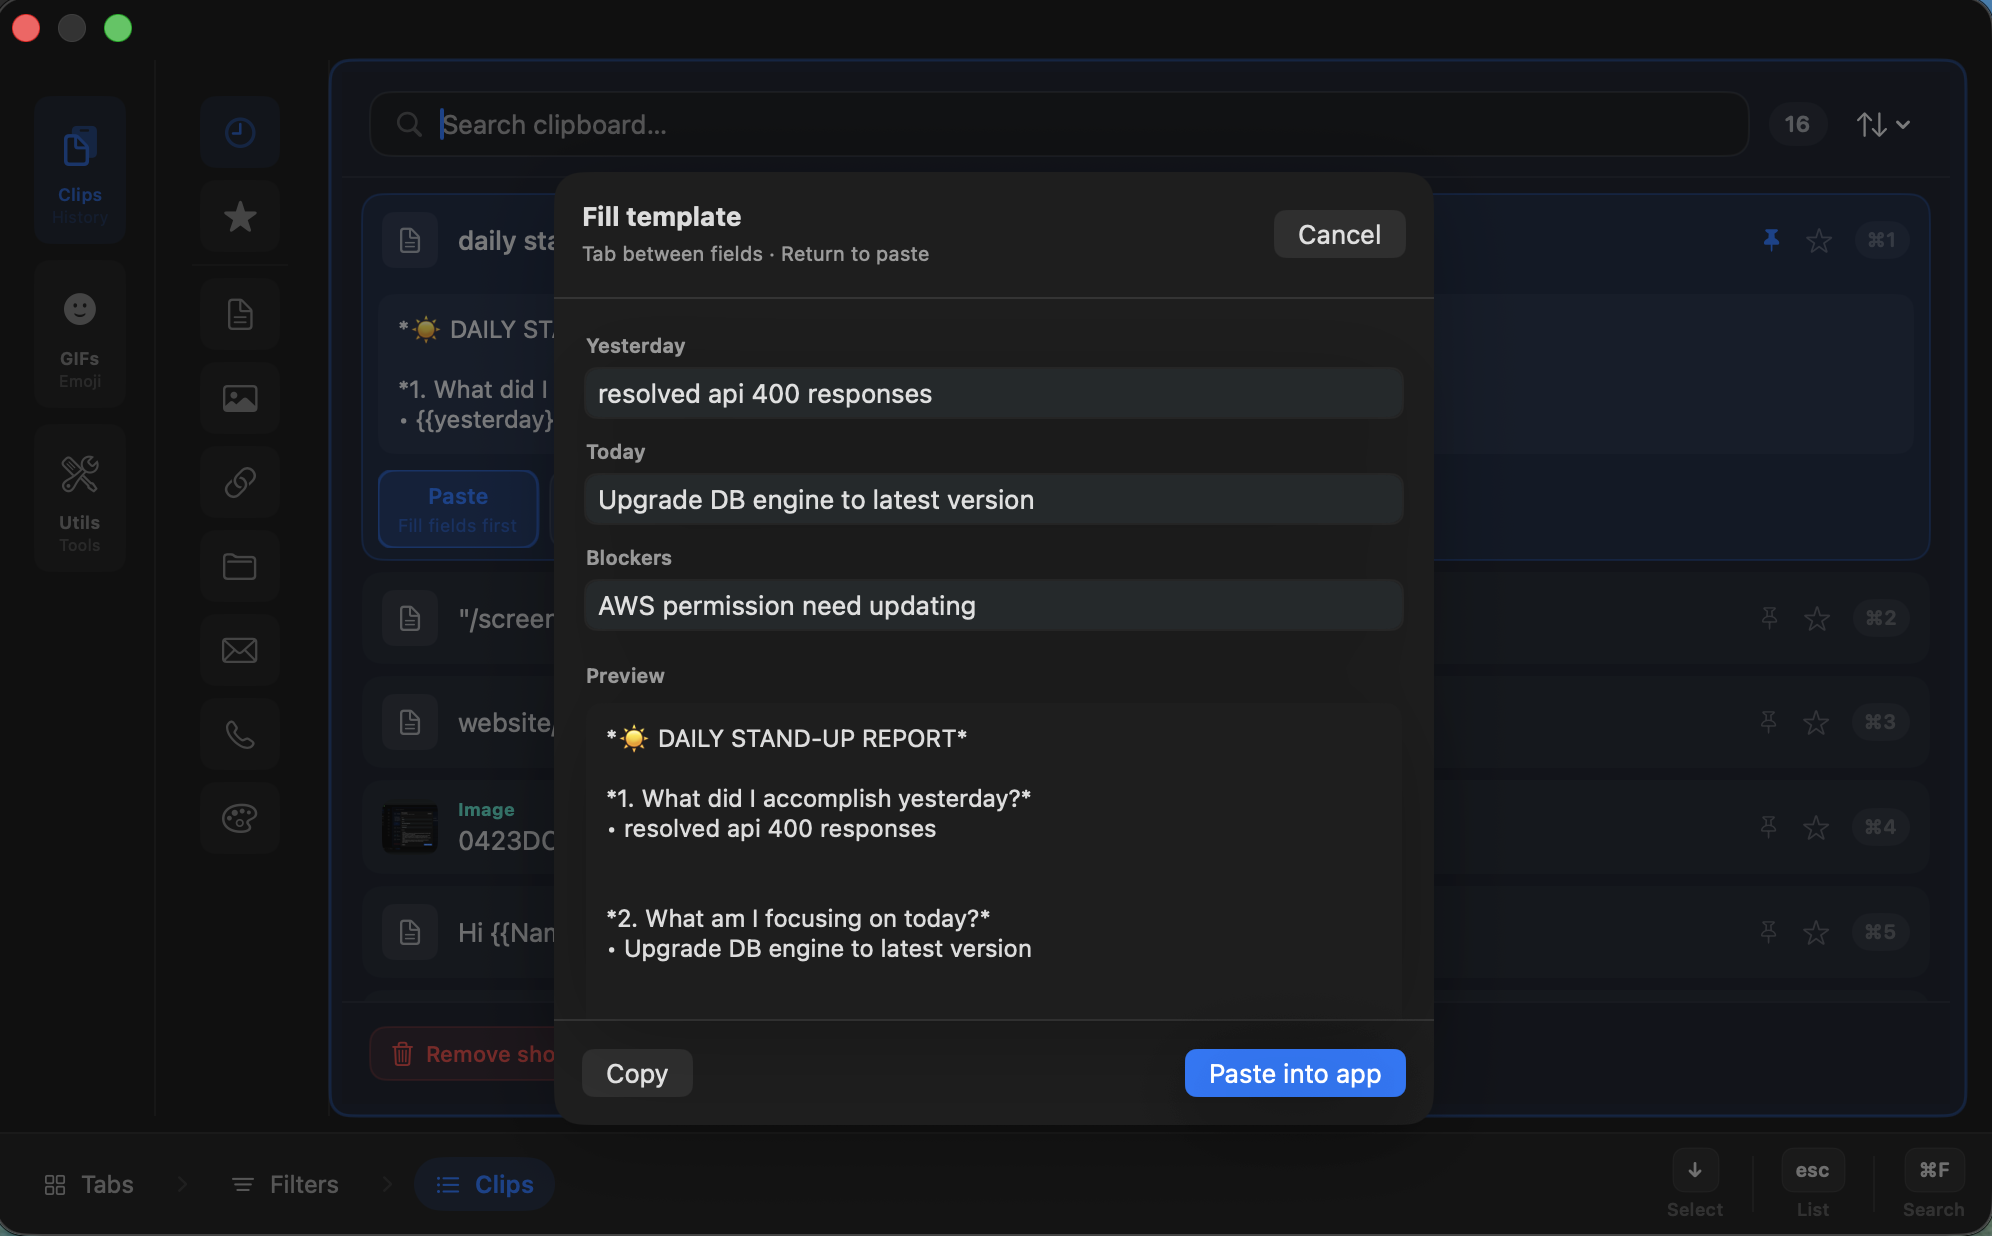Image resolution: width=1992 pixels, height=1236 pixels.
Task: Click the 16 clips count badge
Action: click(x=1797, y=124)
